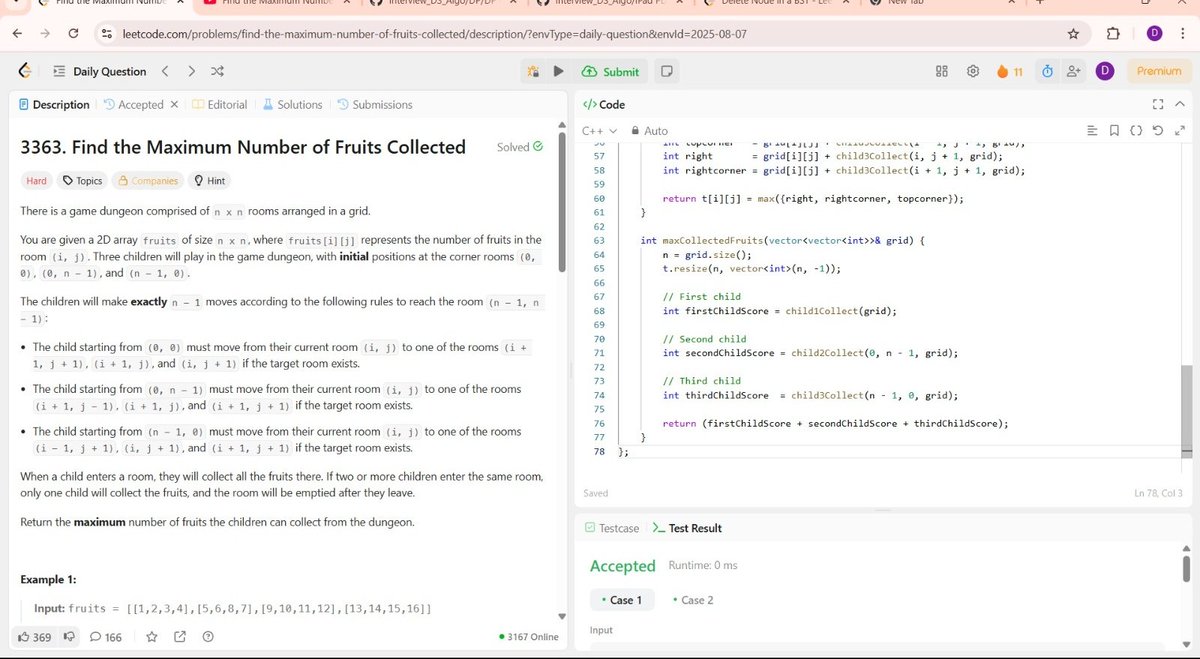1200x659 pixels.
Task: Select Case 1 result
Action: point(621,600)
